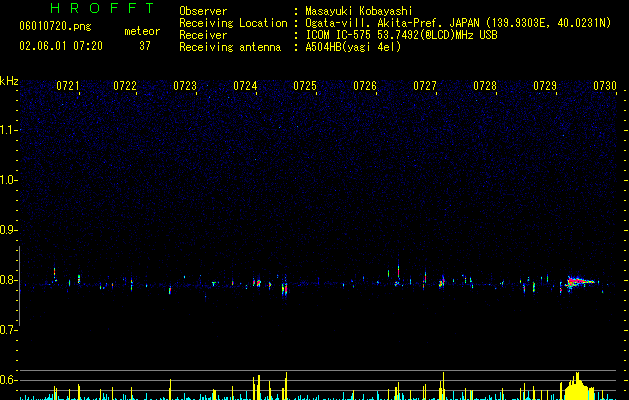The width and height of the screenshot is (629, 400).
Task: Click the kHz axis unit label
Action: pyautogui.click(x=9, y=81)
